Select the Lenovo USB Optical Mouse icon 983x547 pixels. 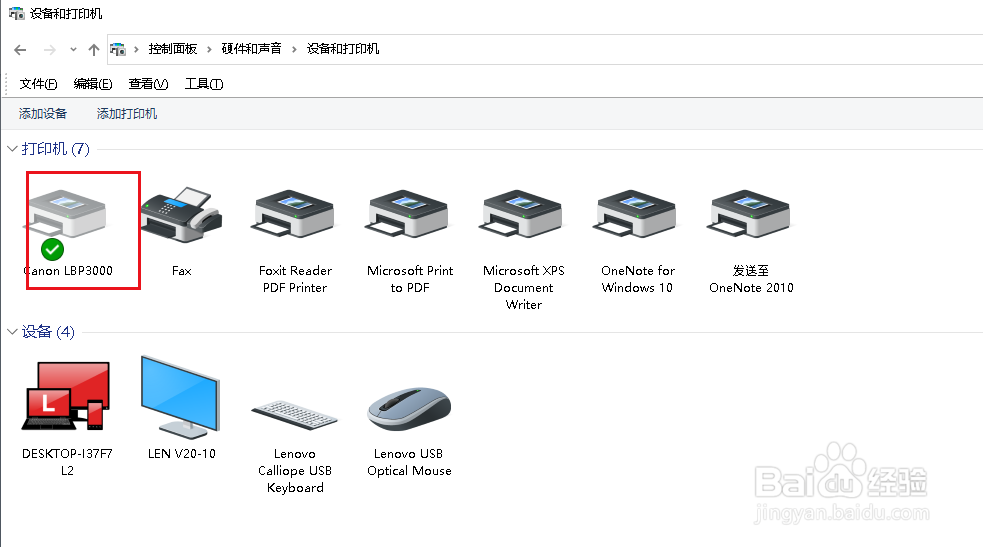coord(409,409)
